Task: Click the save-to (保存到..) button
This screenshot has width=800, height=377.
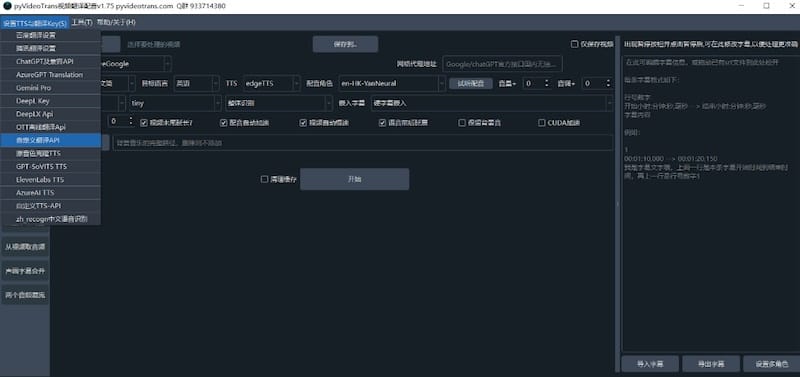Action: [x=345, y=44]
